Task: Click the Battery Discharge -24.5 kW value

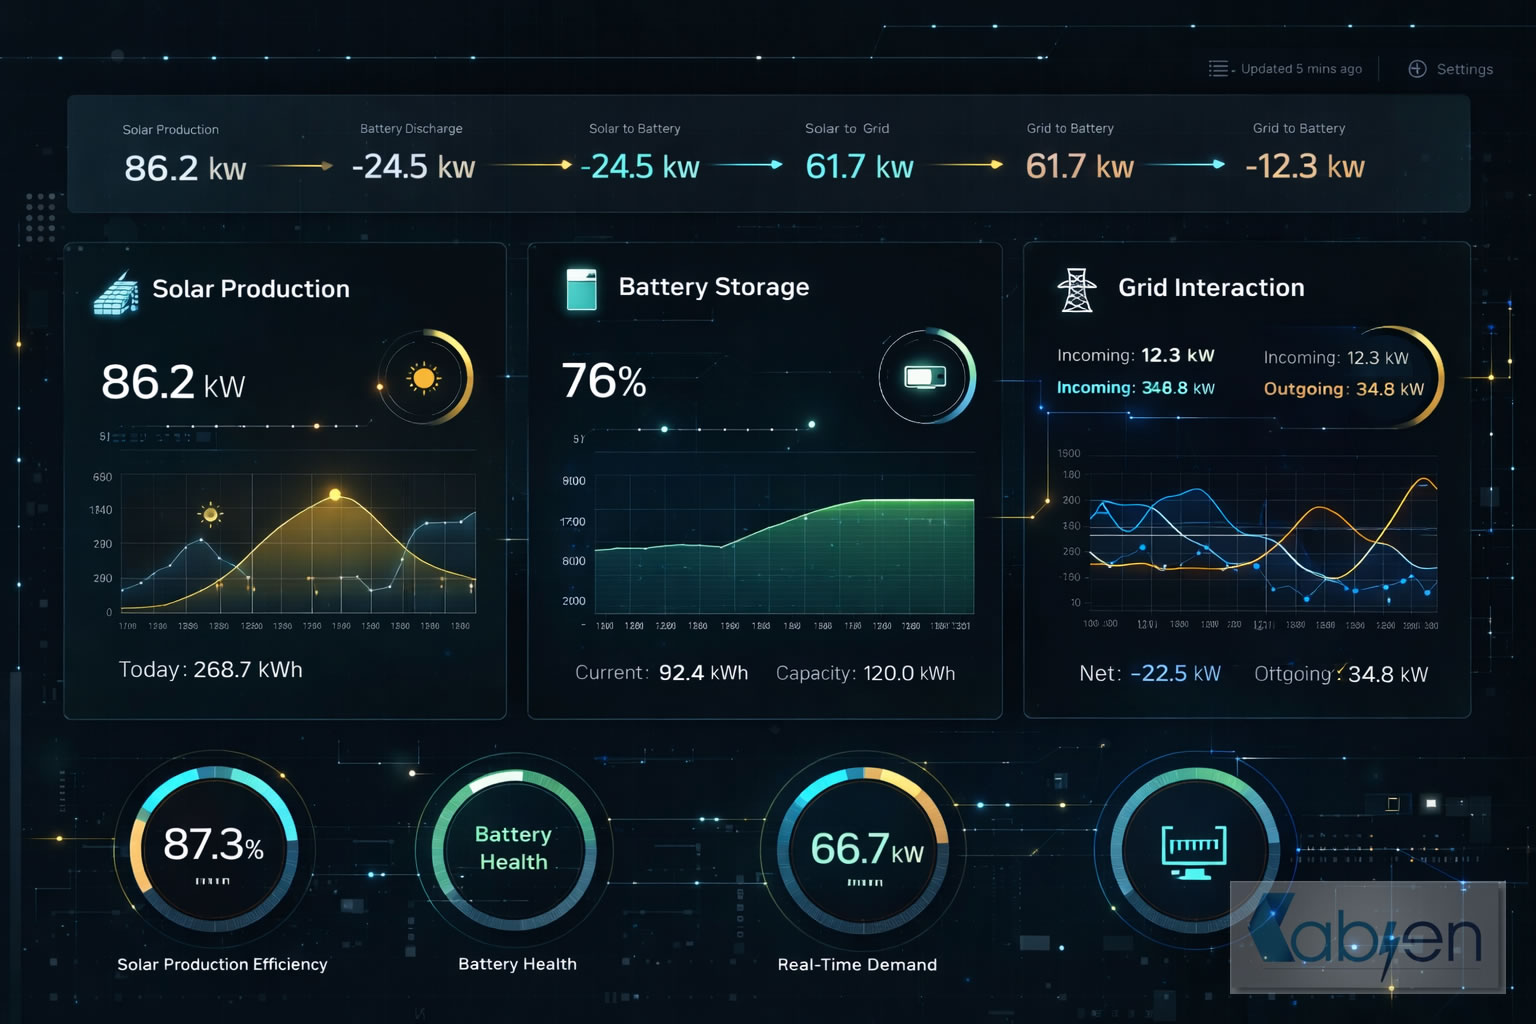Action: (413, 166)
